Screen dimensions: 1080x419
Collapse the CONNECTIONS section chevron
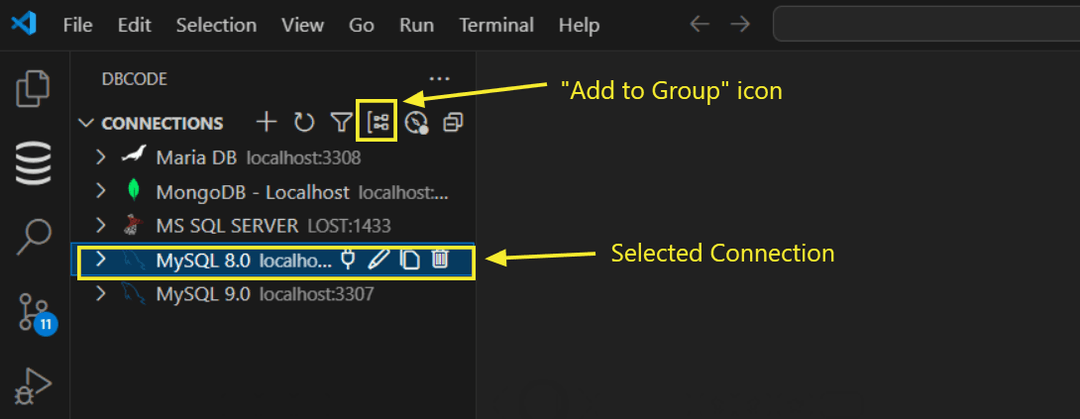tap(86, 123)
